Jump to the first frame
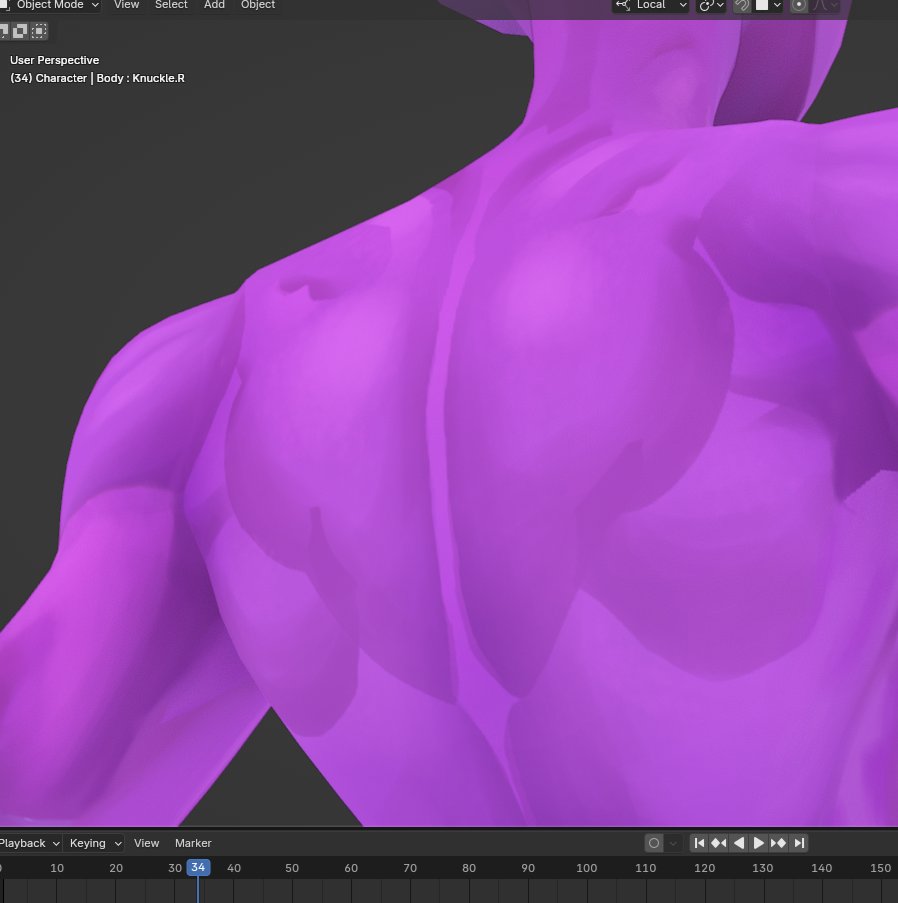 (x=699, y=843)
